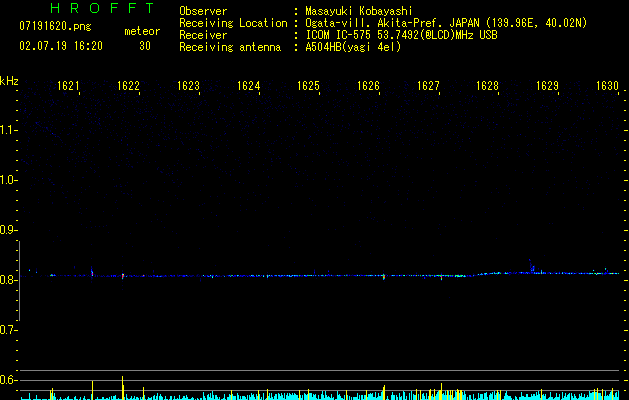Click the 1626 time axis label
The width and height of the screenshot is (629, 400).
tap(368, 86)
